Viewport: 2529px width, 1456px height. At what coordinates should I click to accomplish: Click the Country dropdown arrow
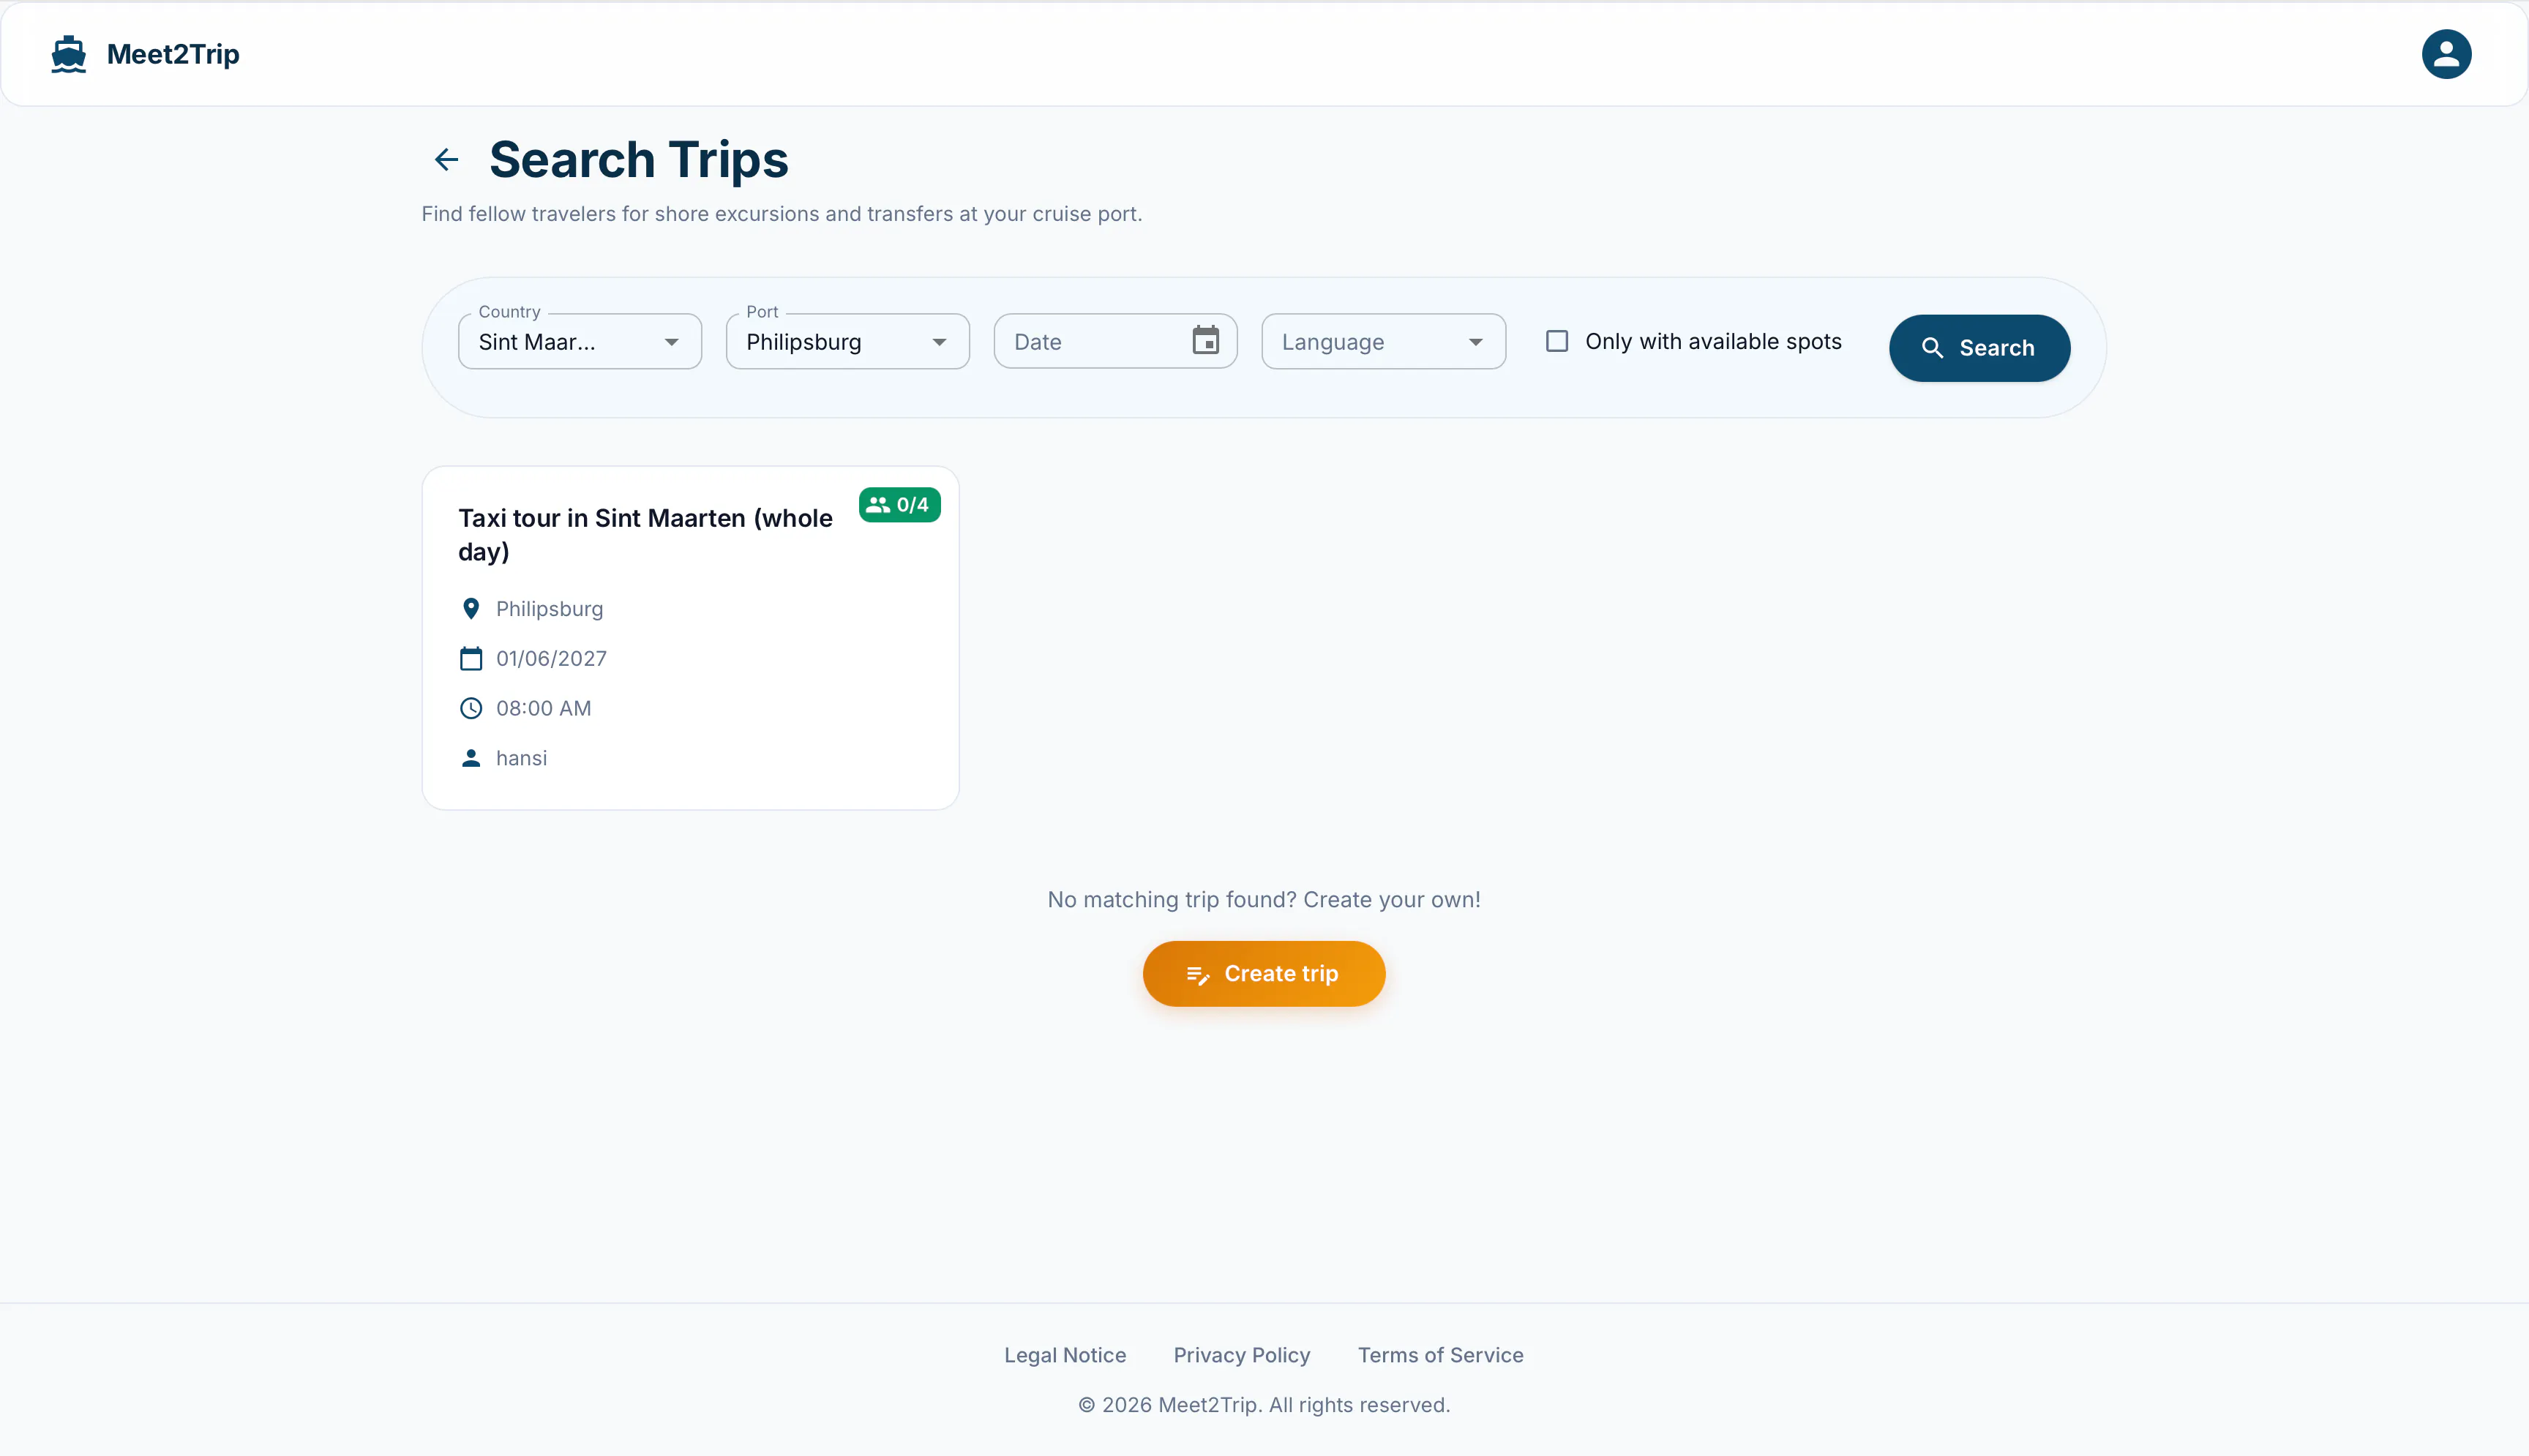pyautogui.click(x=671, y=342)
